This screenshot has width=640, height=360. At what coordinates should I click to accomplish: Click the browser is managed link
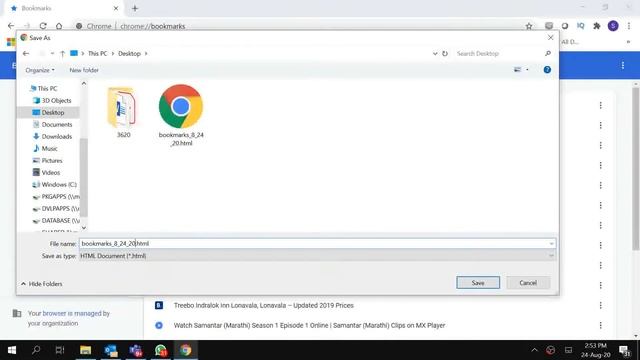point(72,313)
